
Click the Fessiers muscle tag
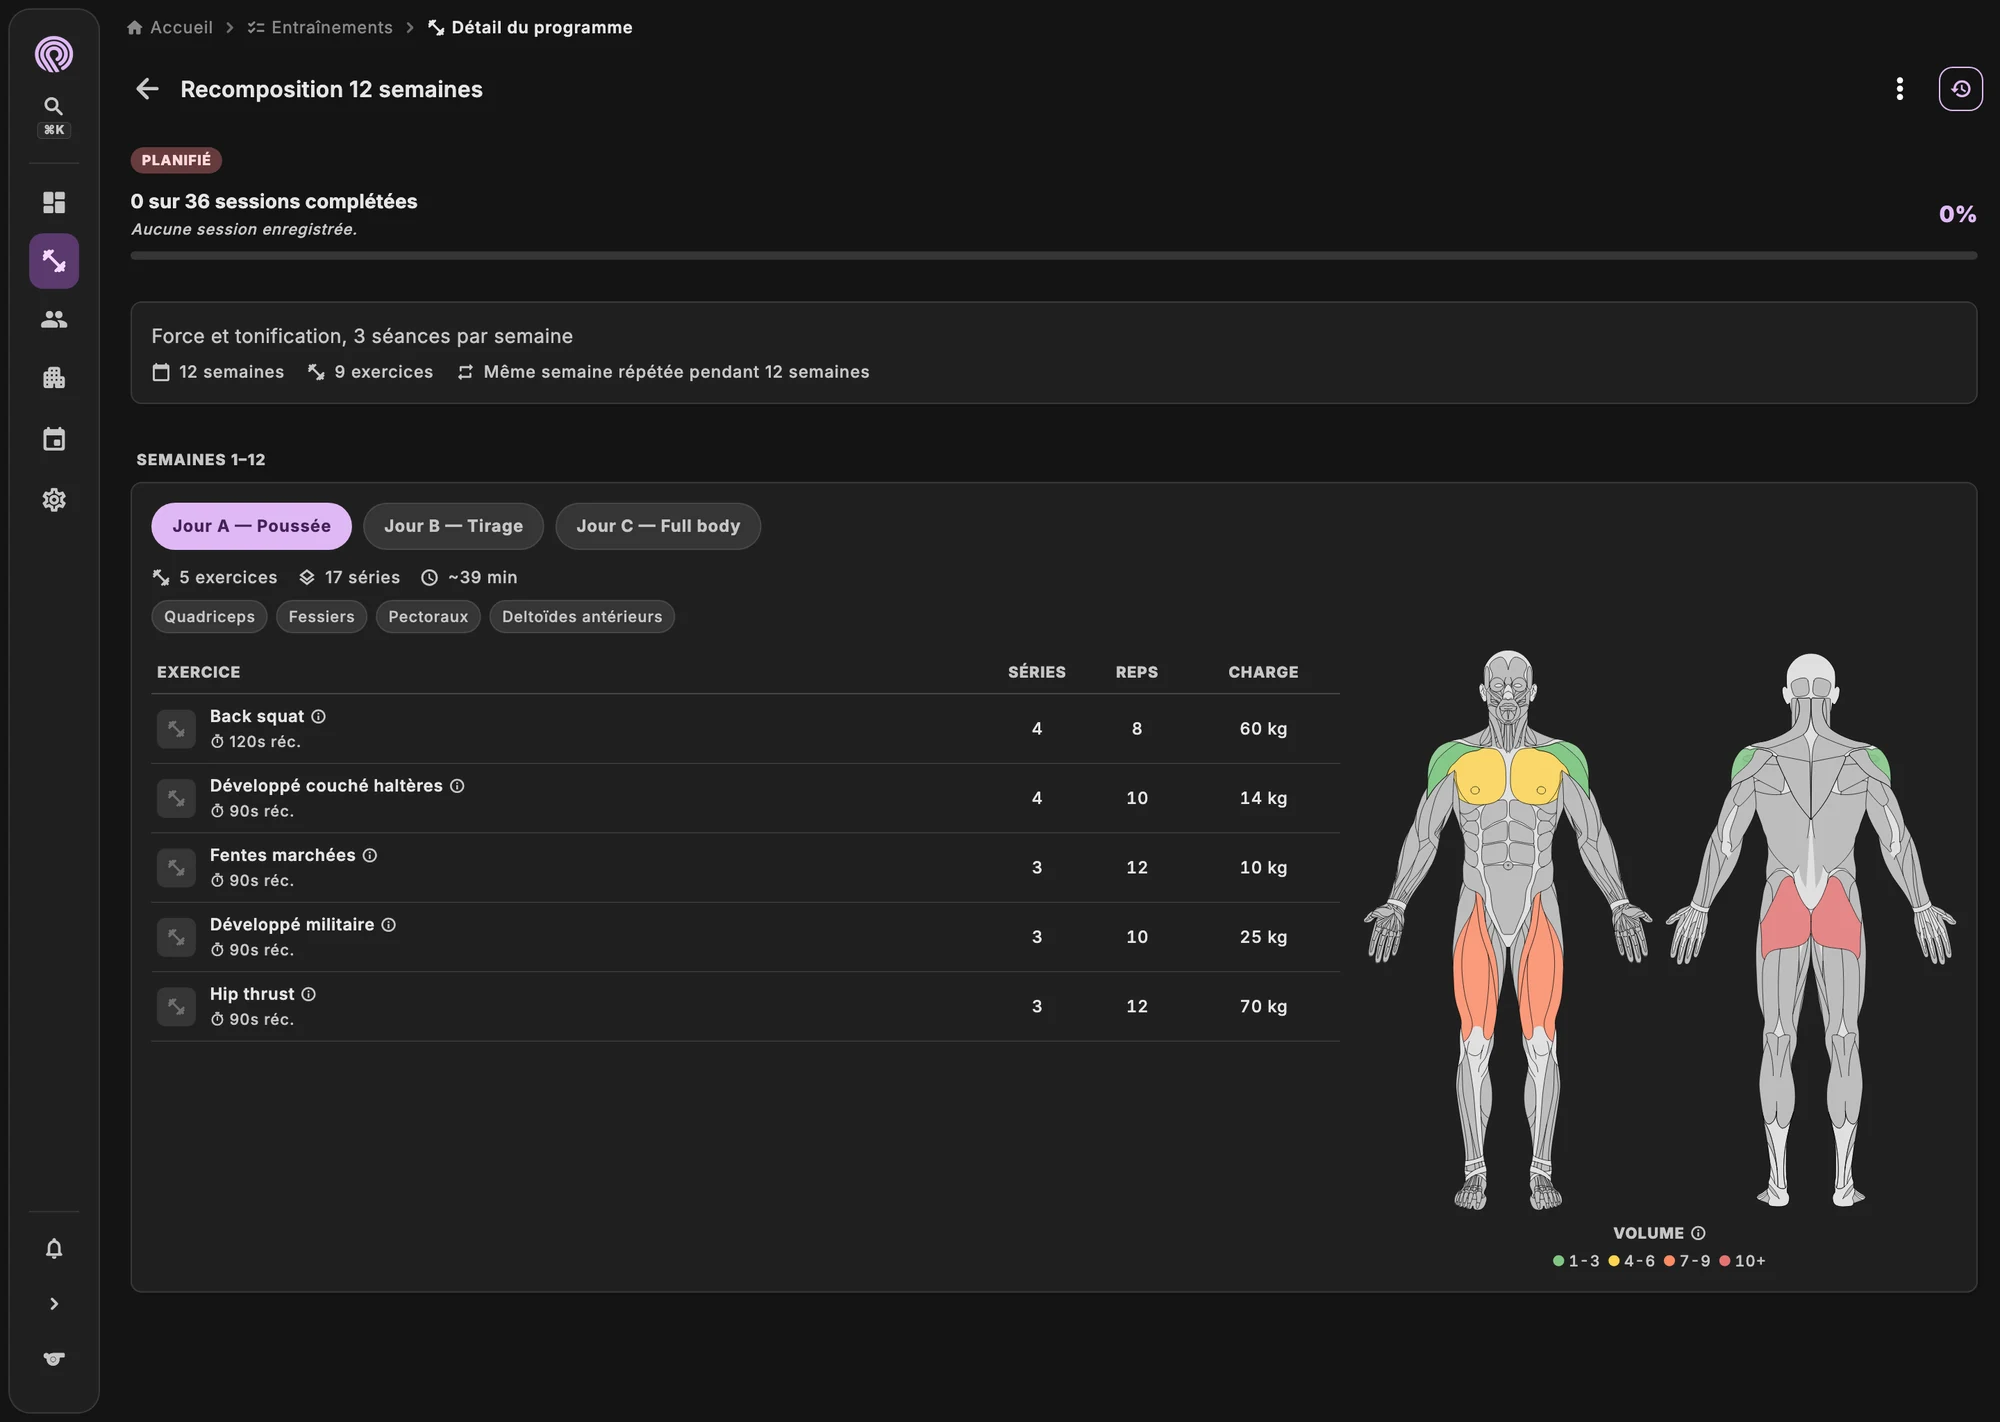[x=321, y=617]
